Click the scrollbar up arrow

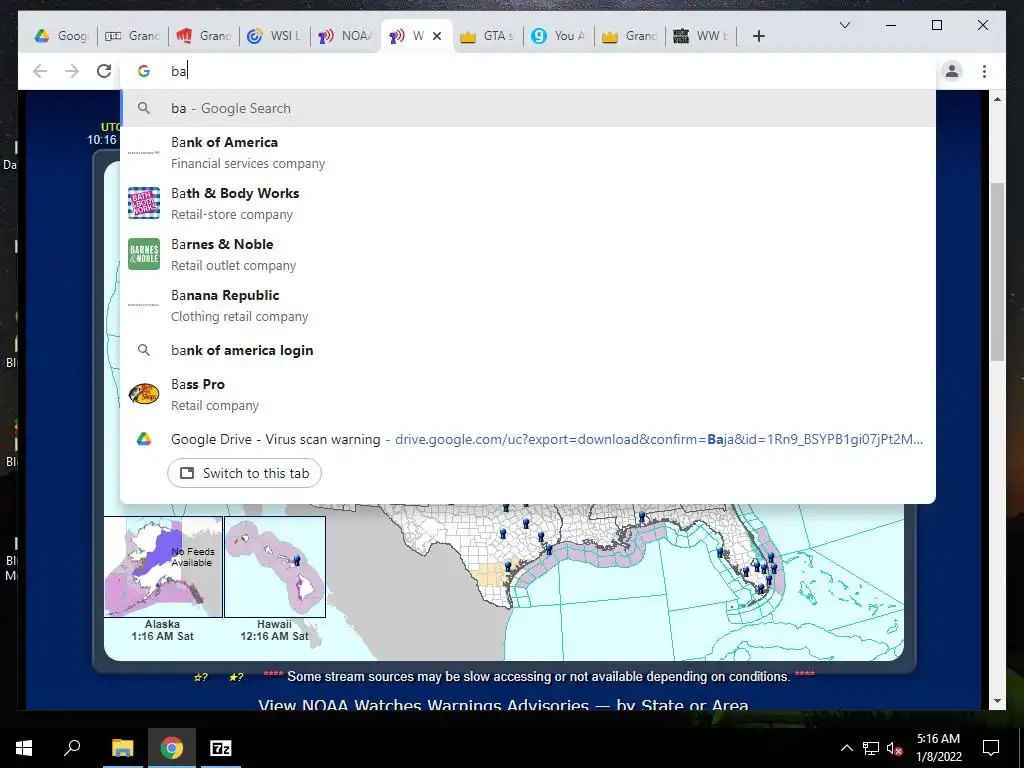(x=997, y=99)
